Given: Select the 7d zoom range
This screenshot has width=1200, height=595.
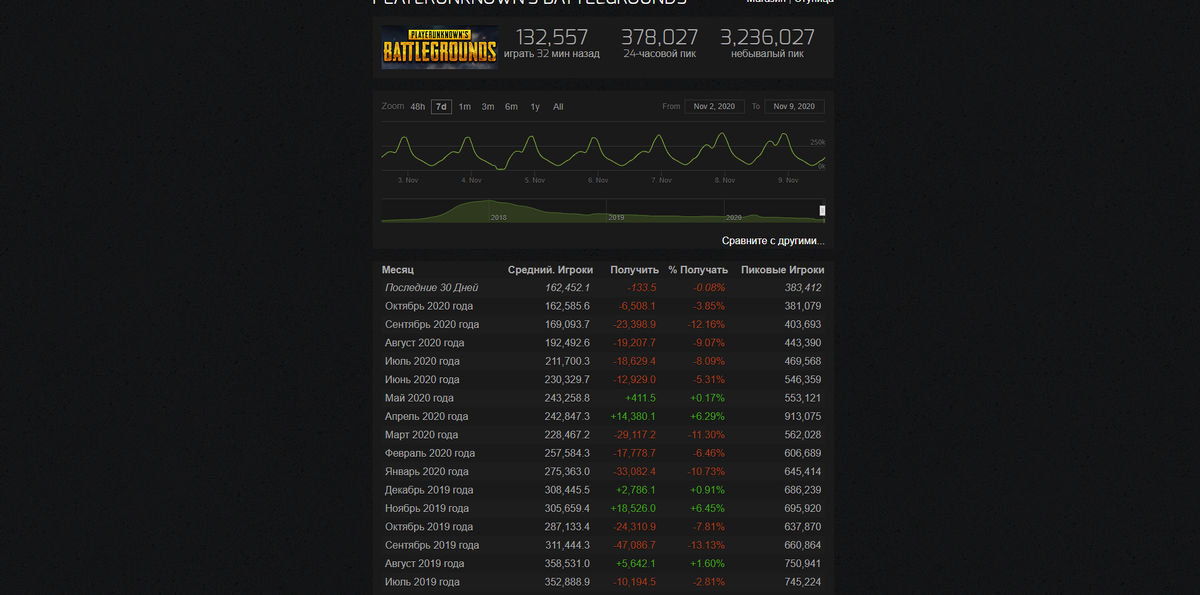Looking at the screenshot, I should [x=441, y=107].
